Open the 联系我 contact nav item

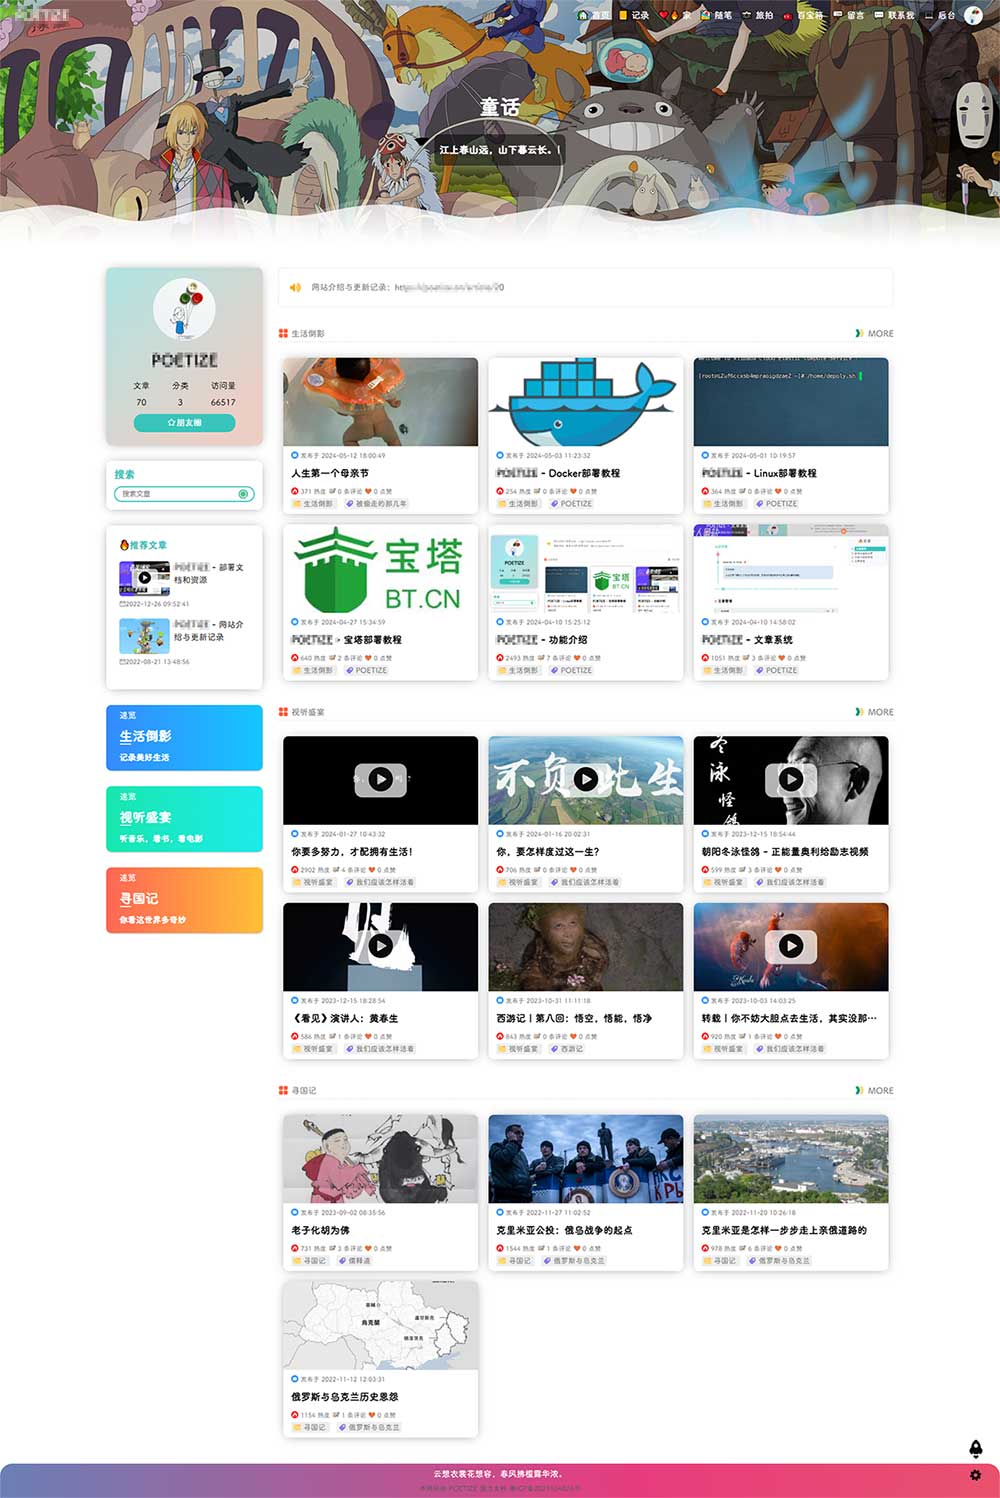pos(894,15)
